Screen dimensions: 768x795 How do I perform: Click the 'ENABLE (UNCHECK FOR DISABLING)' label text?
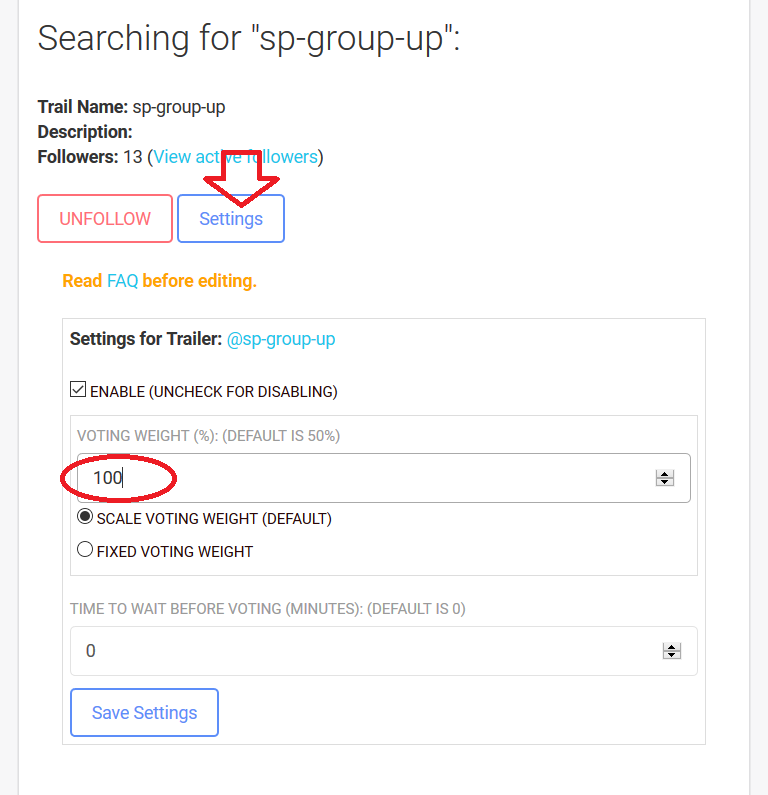point(213,392)
